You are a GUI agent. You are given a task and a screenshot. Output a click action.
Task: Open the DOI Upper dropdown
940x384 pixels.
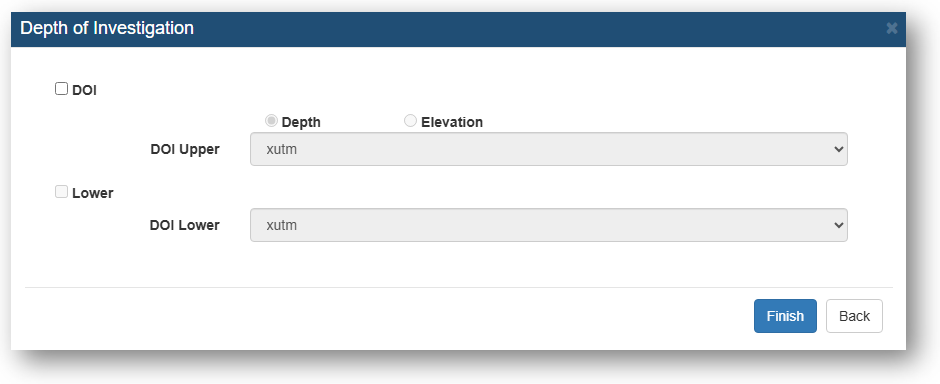tap(549, 149)
